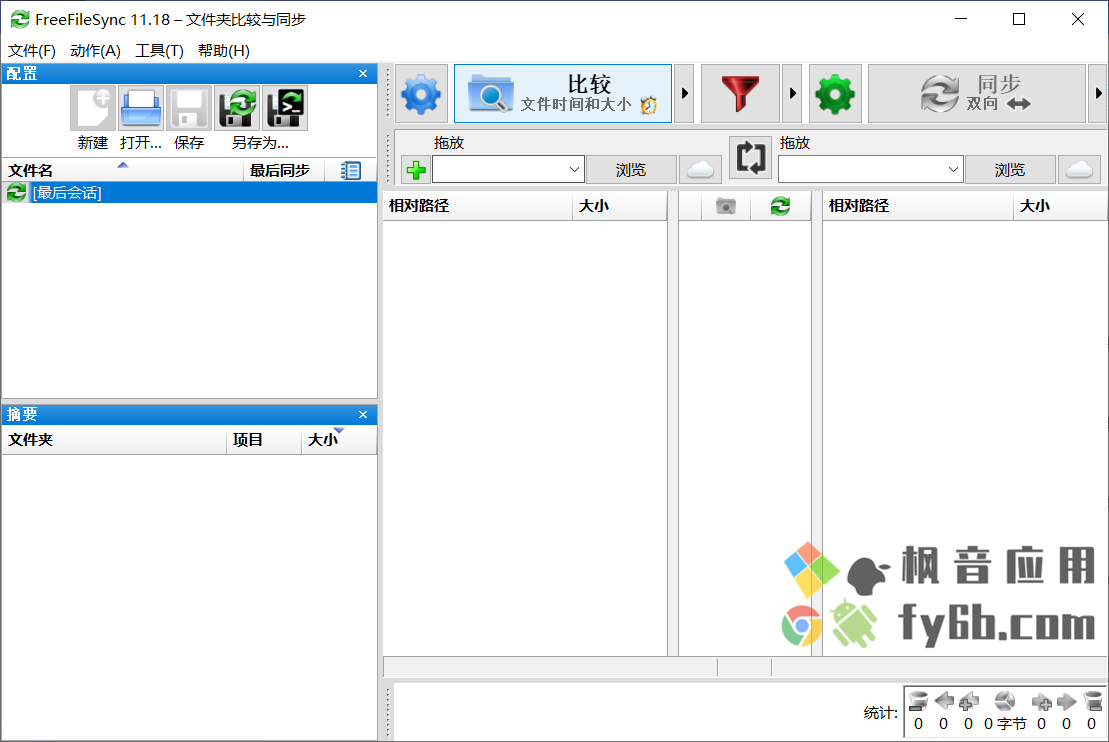Viewport: 1109px width, 742px height.
Task: Sort configurations by 文件名 column
Action: (x=123, y=170)
